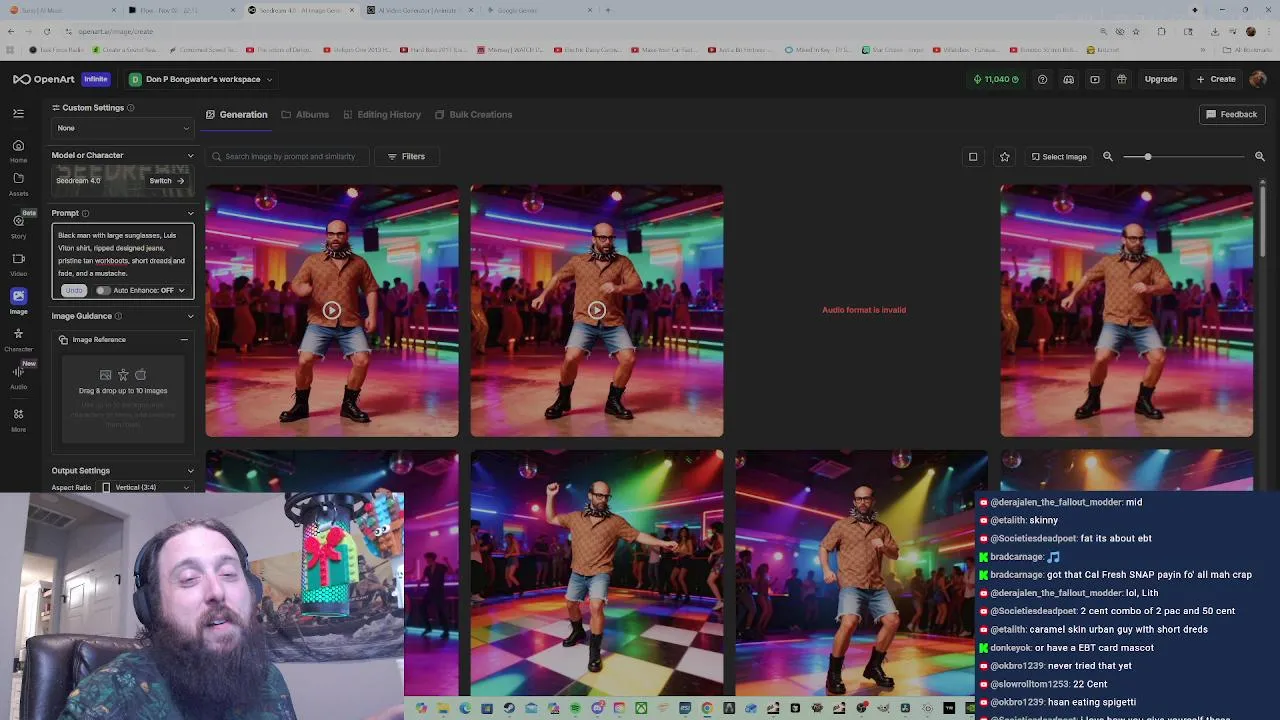Click the Upgrade button
This screenshot has width=1280, height=720.
[1161, 79]
